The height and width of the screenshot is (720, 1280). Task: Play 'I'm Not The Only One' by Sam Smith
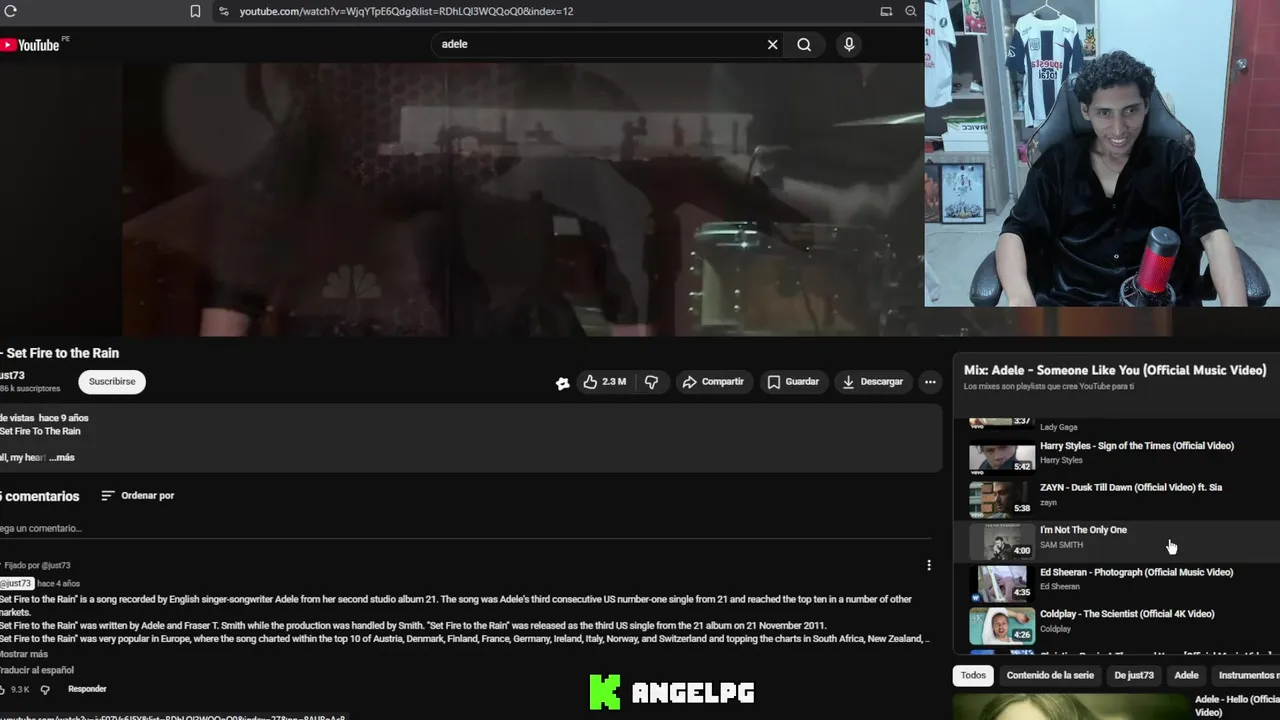[1083, 530]
